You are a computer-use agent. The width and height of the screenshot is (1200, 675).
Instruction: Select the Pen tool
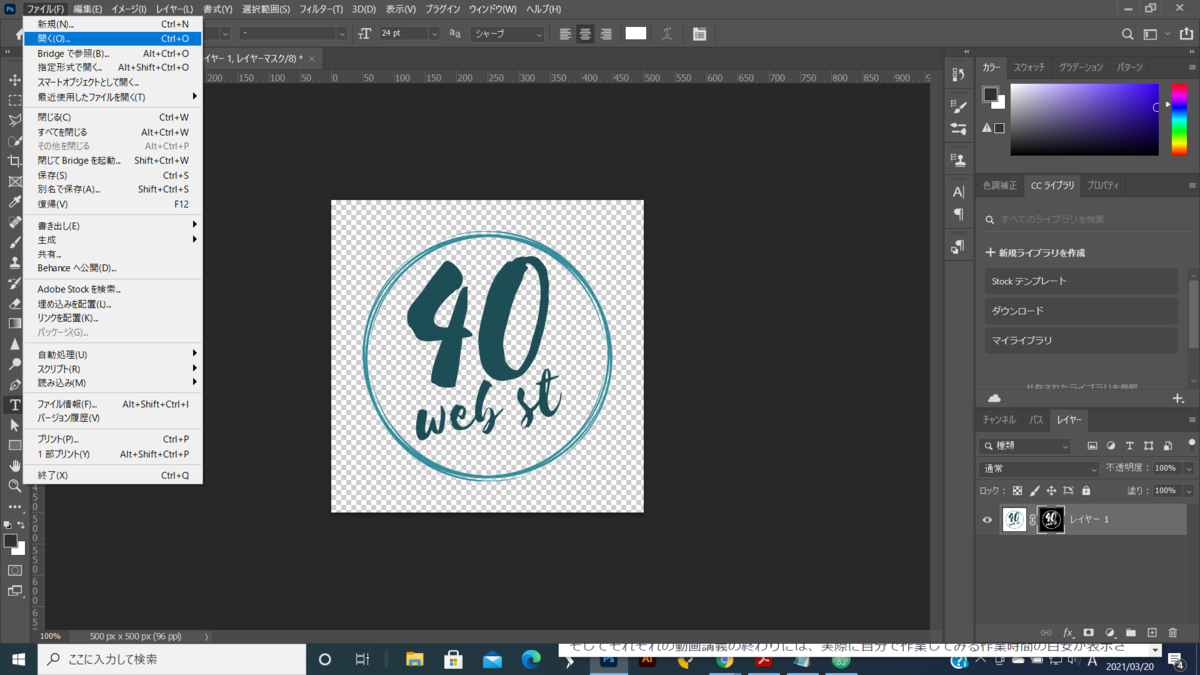click(x=14, y=384)
